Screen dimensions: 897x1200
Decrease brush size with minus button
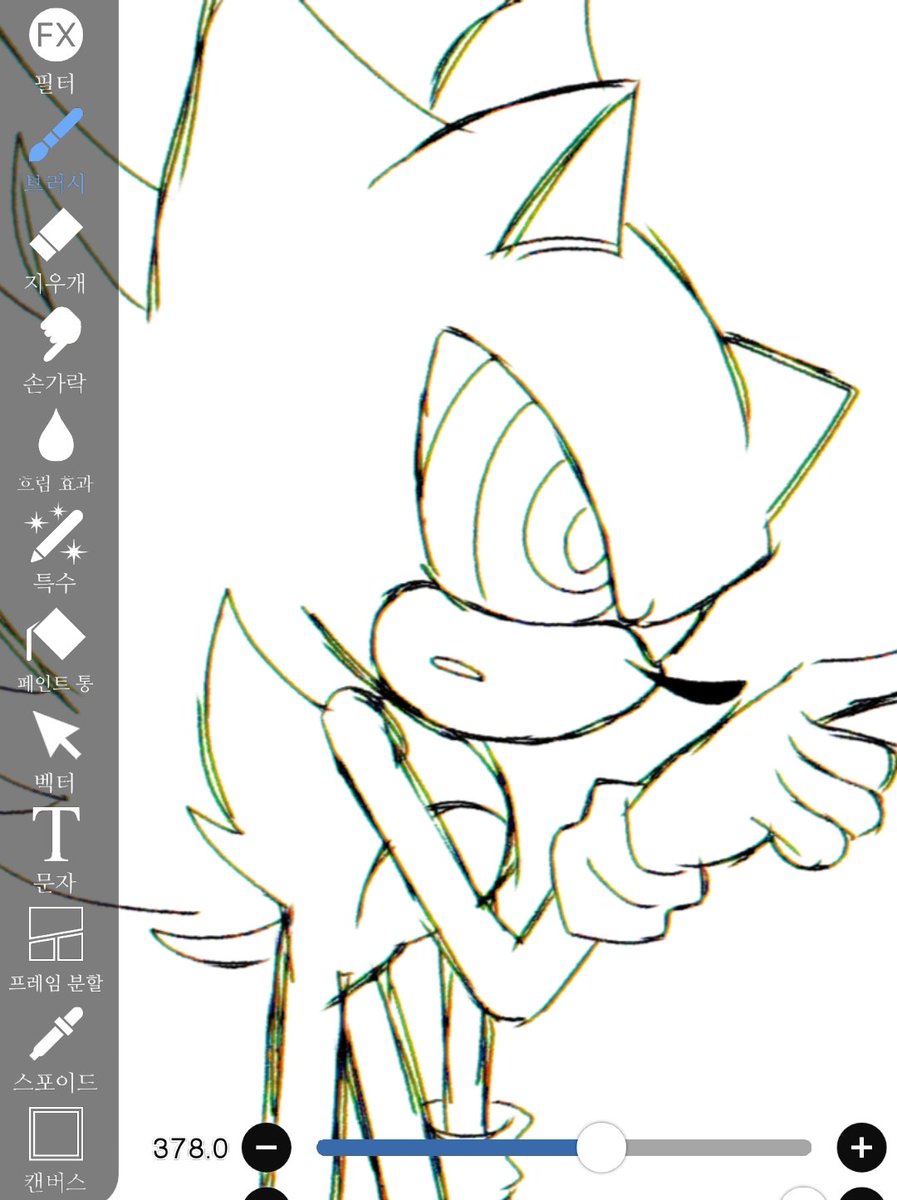pyautogui.click(x=266, y=1147)
